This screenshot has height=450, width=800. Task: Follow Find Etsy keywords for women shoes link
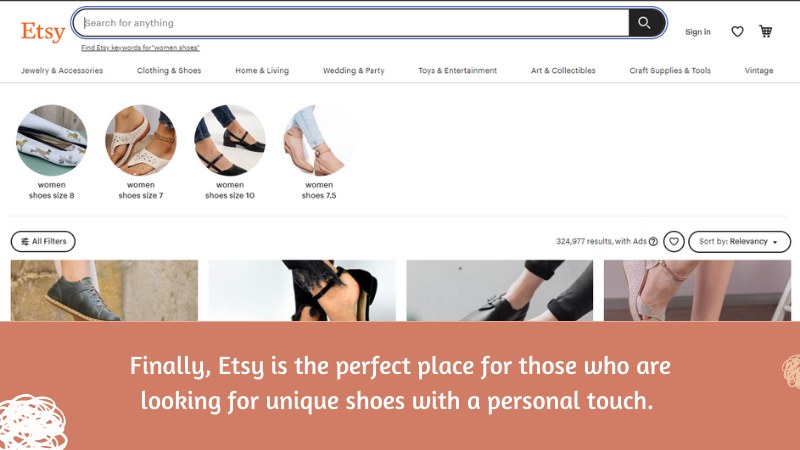[140, 47]
